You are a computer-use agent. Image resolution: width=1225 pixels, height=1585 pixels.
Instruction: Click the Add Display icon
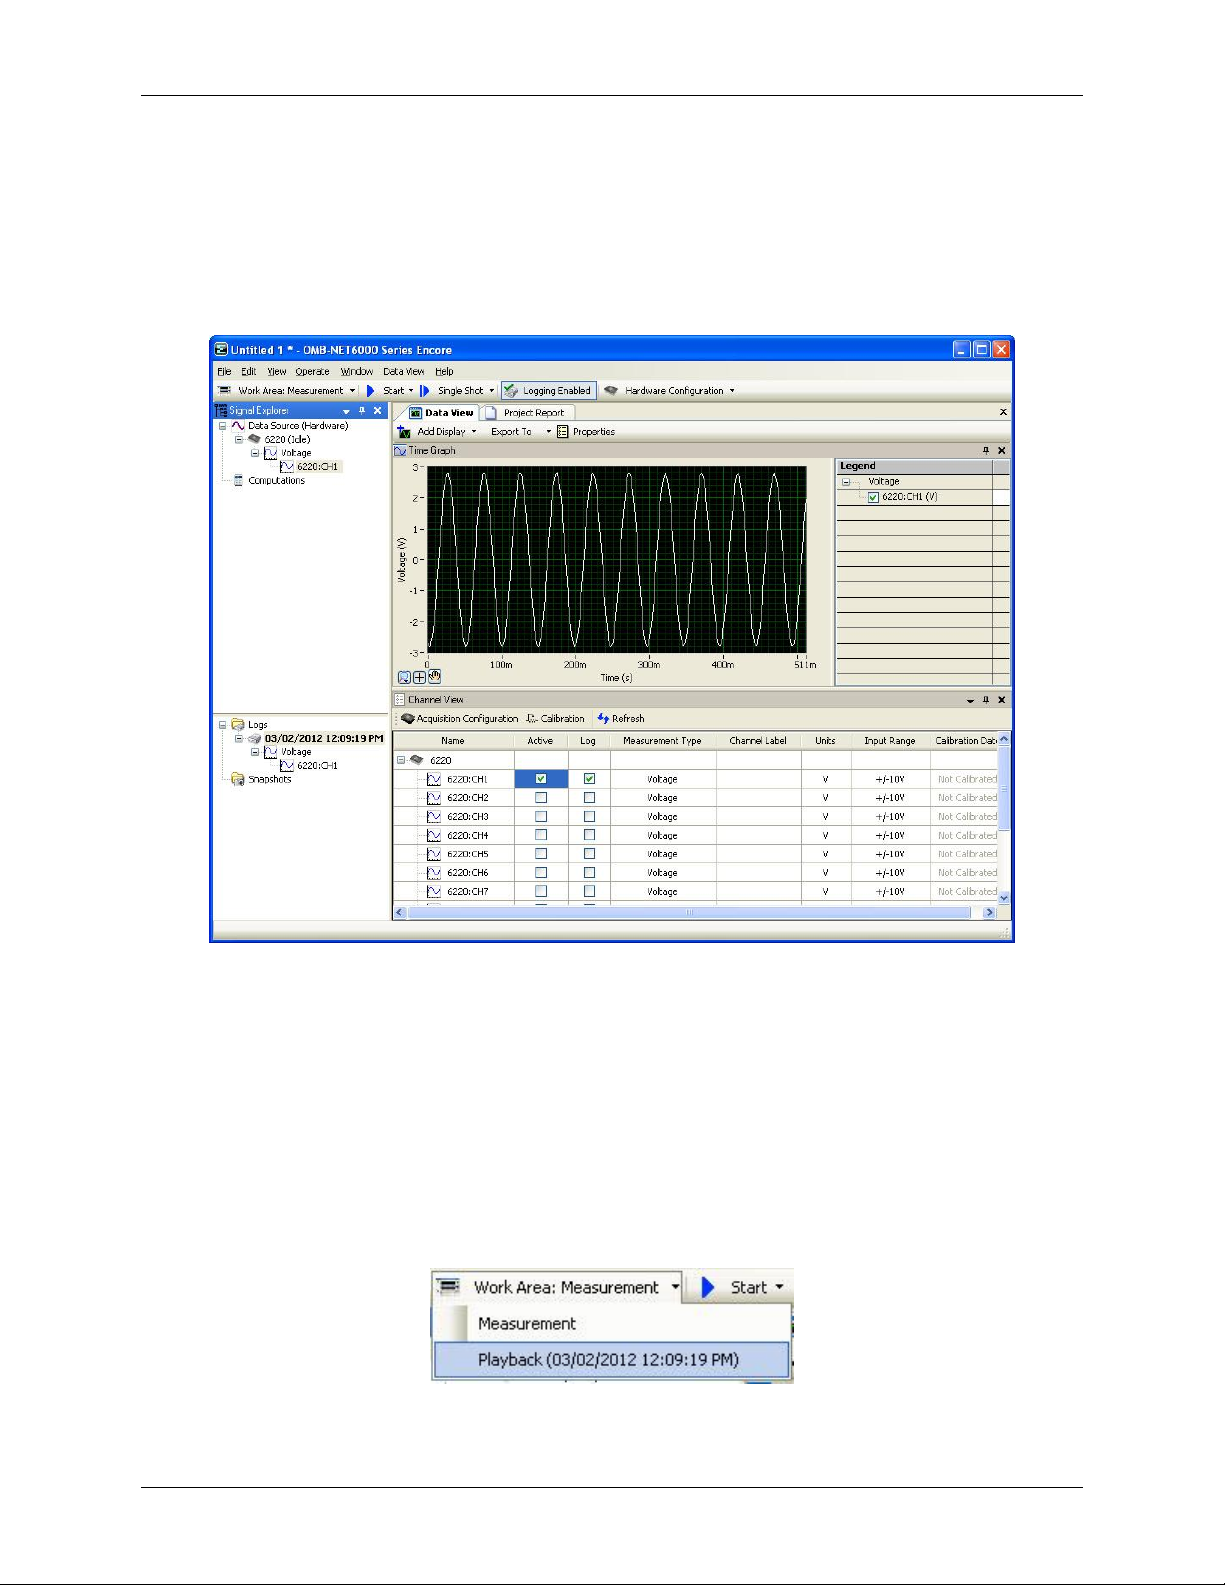(404, 431)
